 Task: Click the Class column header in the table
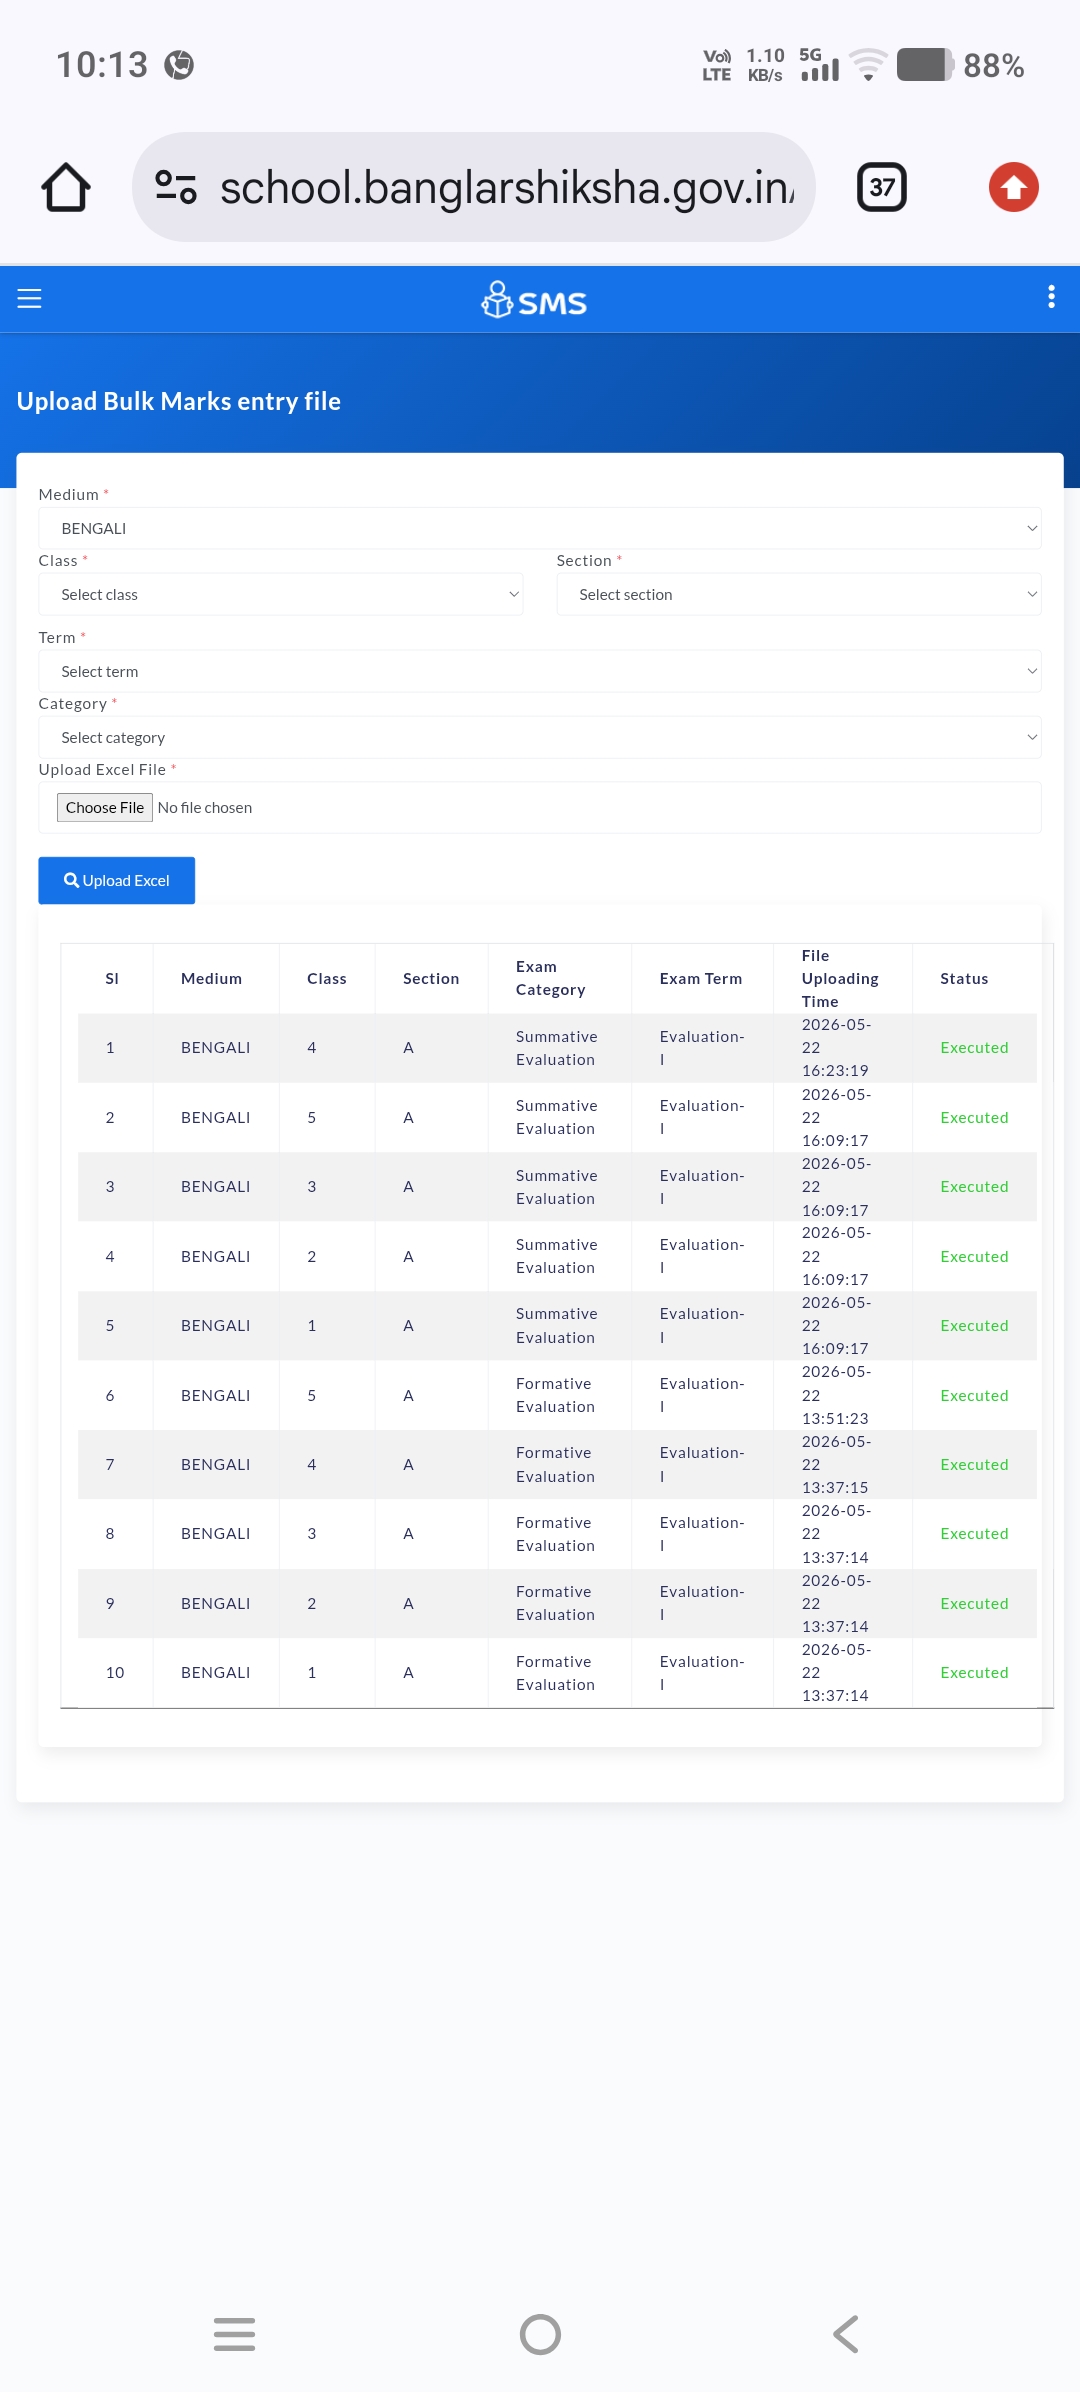(x=327, y=978)
